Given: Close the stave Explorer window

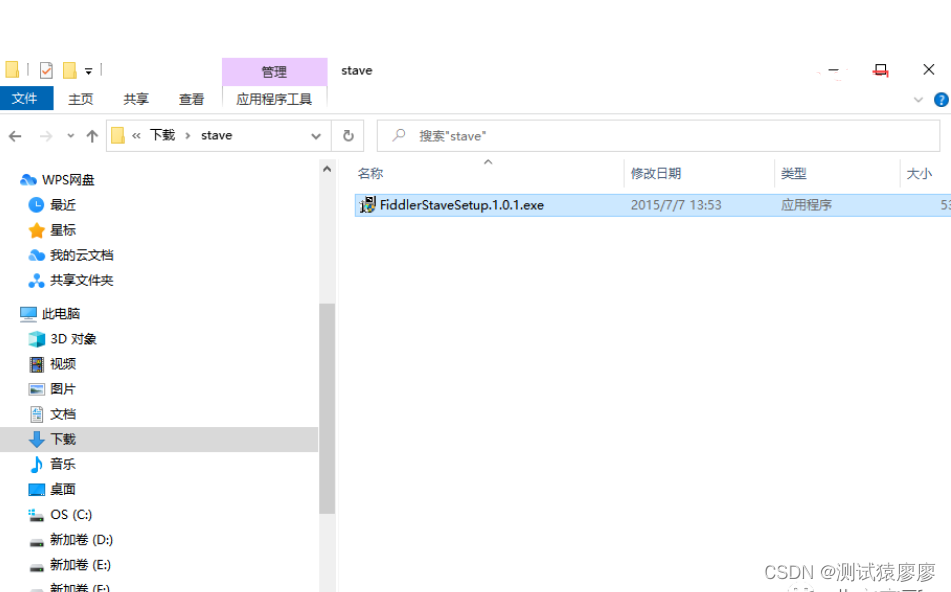Looking at the screenshot, I should (929, 70).
